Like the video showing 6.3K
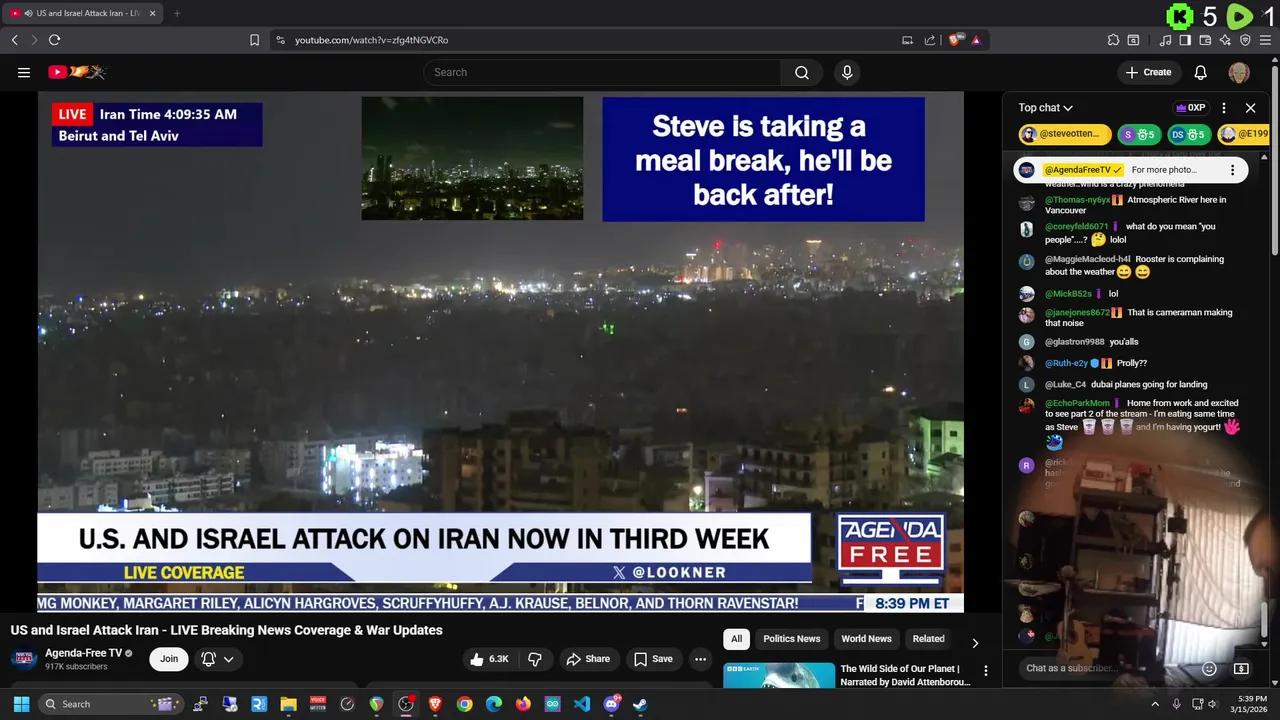The image size is (1280, 720). tap(490, 659)
